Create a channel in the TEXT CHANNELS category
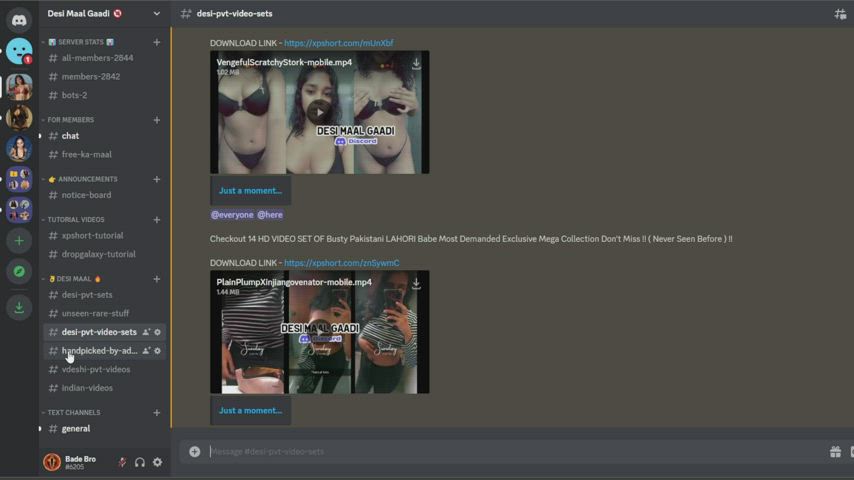 (x=157, y=413)
